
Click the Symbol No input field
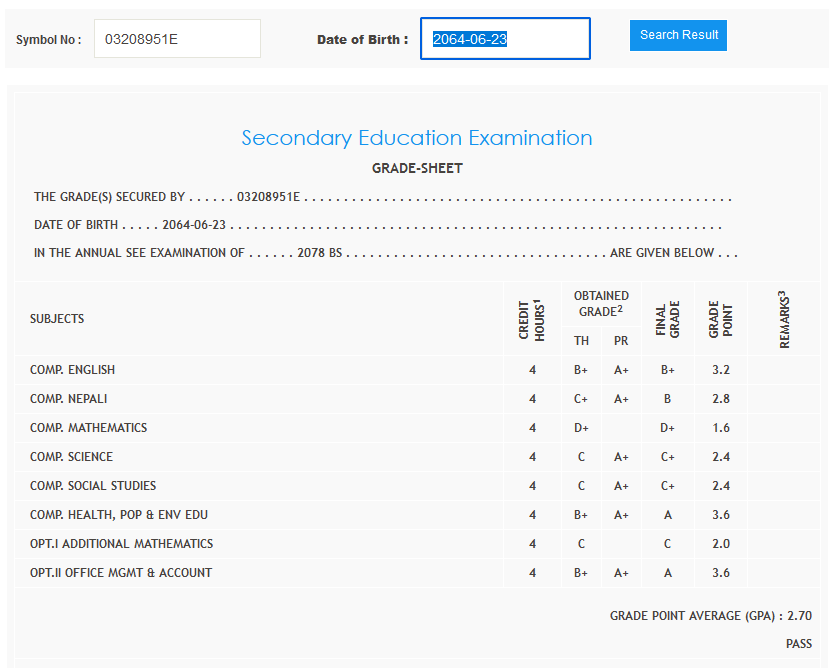click(x=177, y=39)
